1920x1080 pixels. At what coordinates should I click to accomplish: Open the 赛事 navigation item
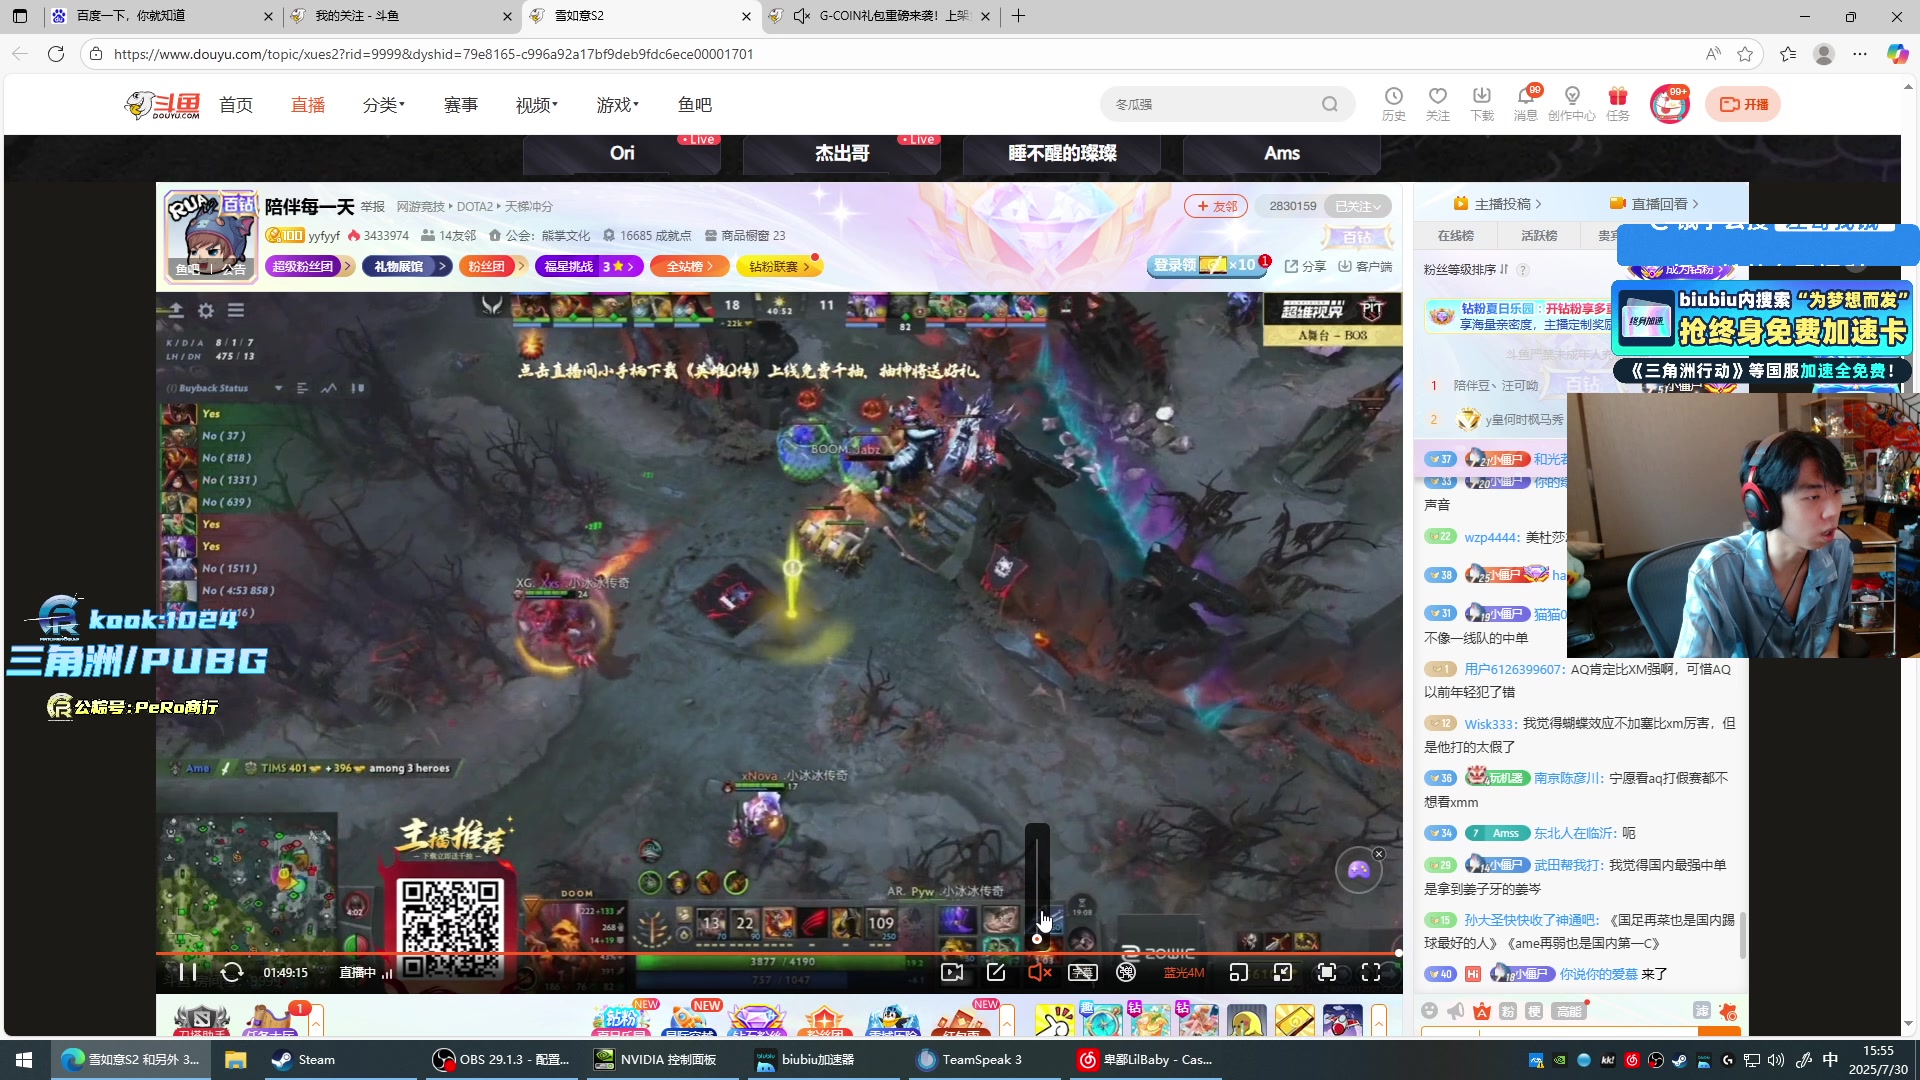click(x=461, y=105)
